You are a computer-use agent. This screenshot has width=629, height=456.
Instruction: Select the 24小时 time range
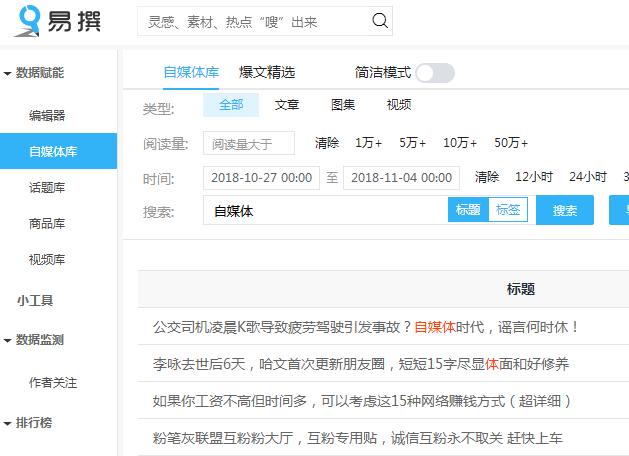coord(588,177)
